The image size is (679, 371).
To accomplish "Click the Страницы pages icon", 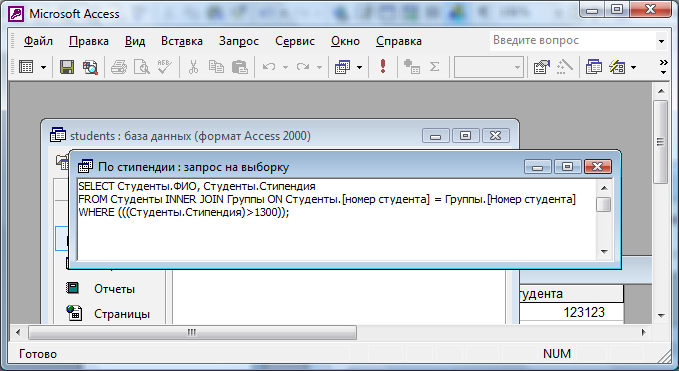I will tap(74, 312).
